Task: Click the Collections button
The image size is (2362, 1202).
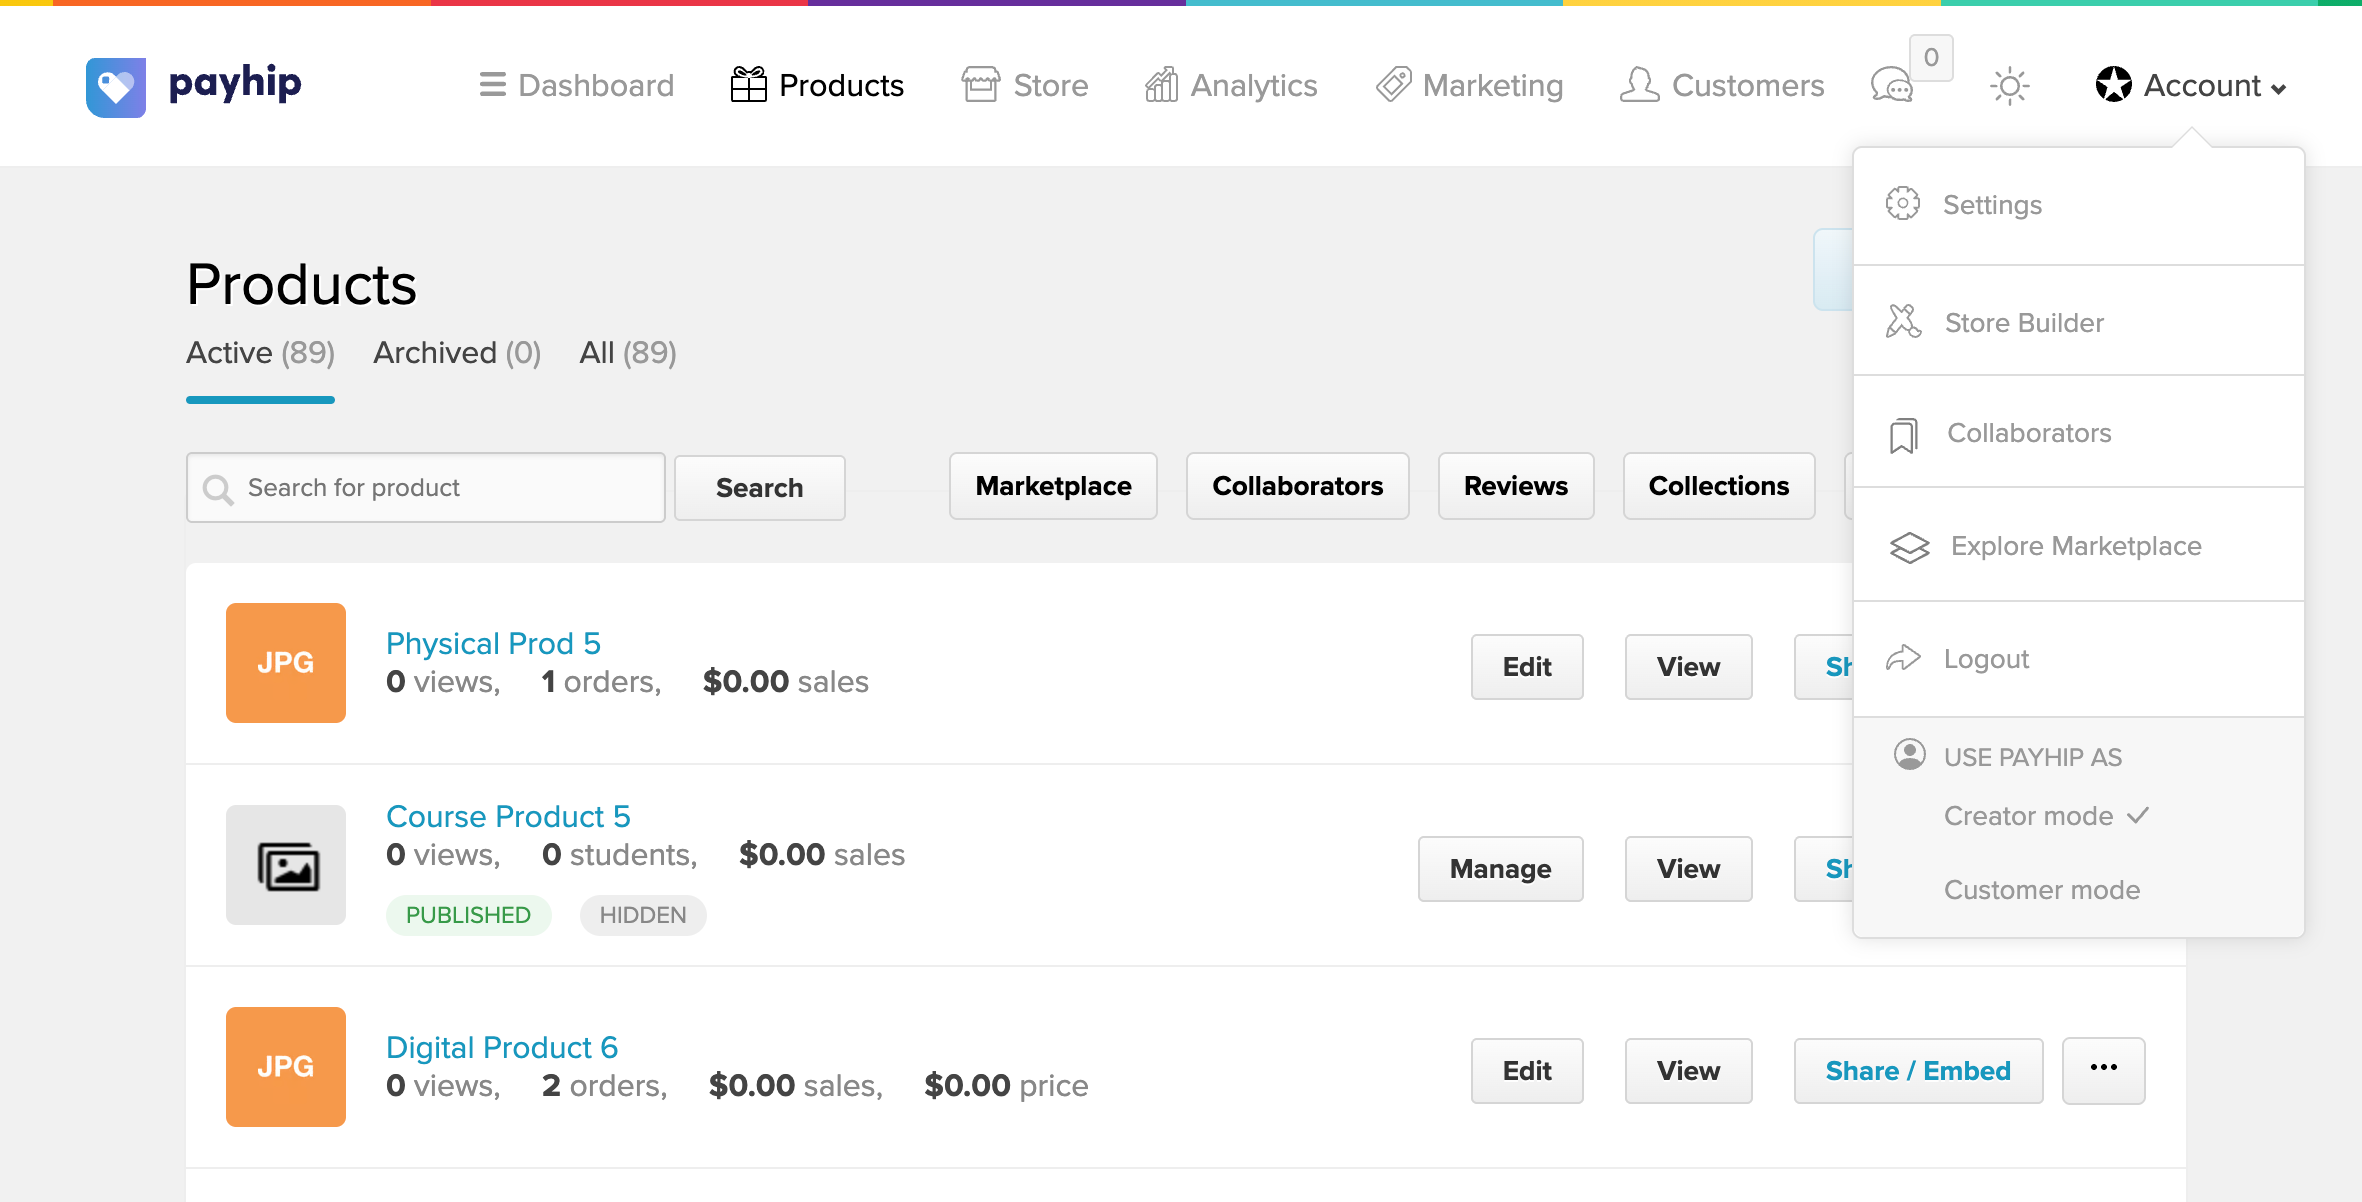Action: [1719, 486]
